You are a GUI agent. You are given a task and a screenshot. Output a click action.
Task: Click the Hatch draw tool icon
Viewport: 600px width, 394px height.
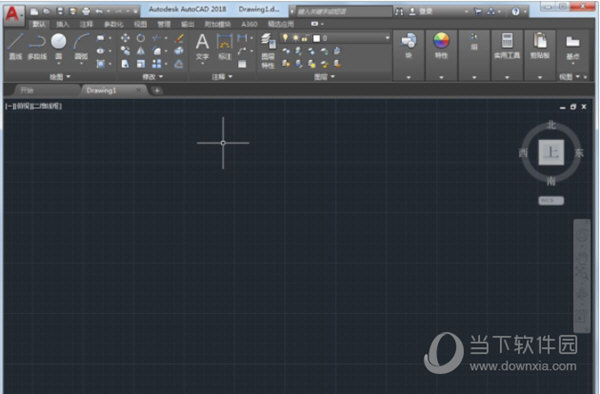click(x=101, y=63)
